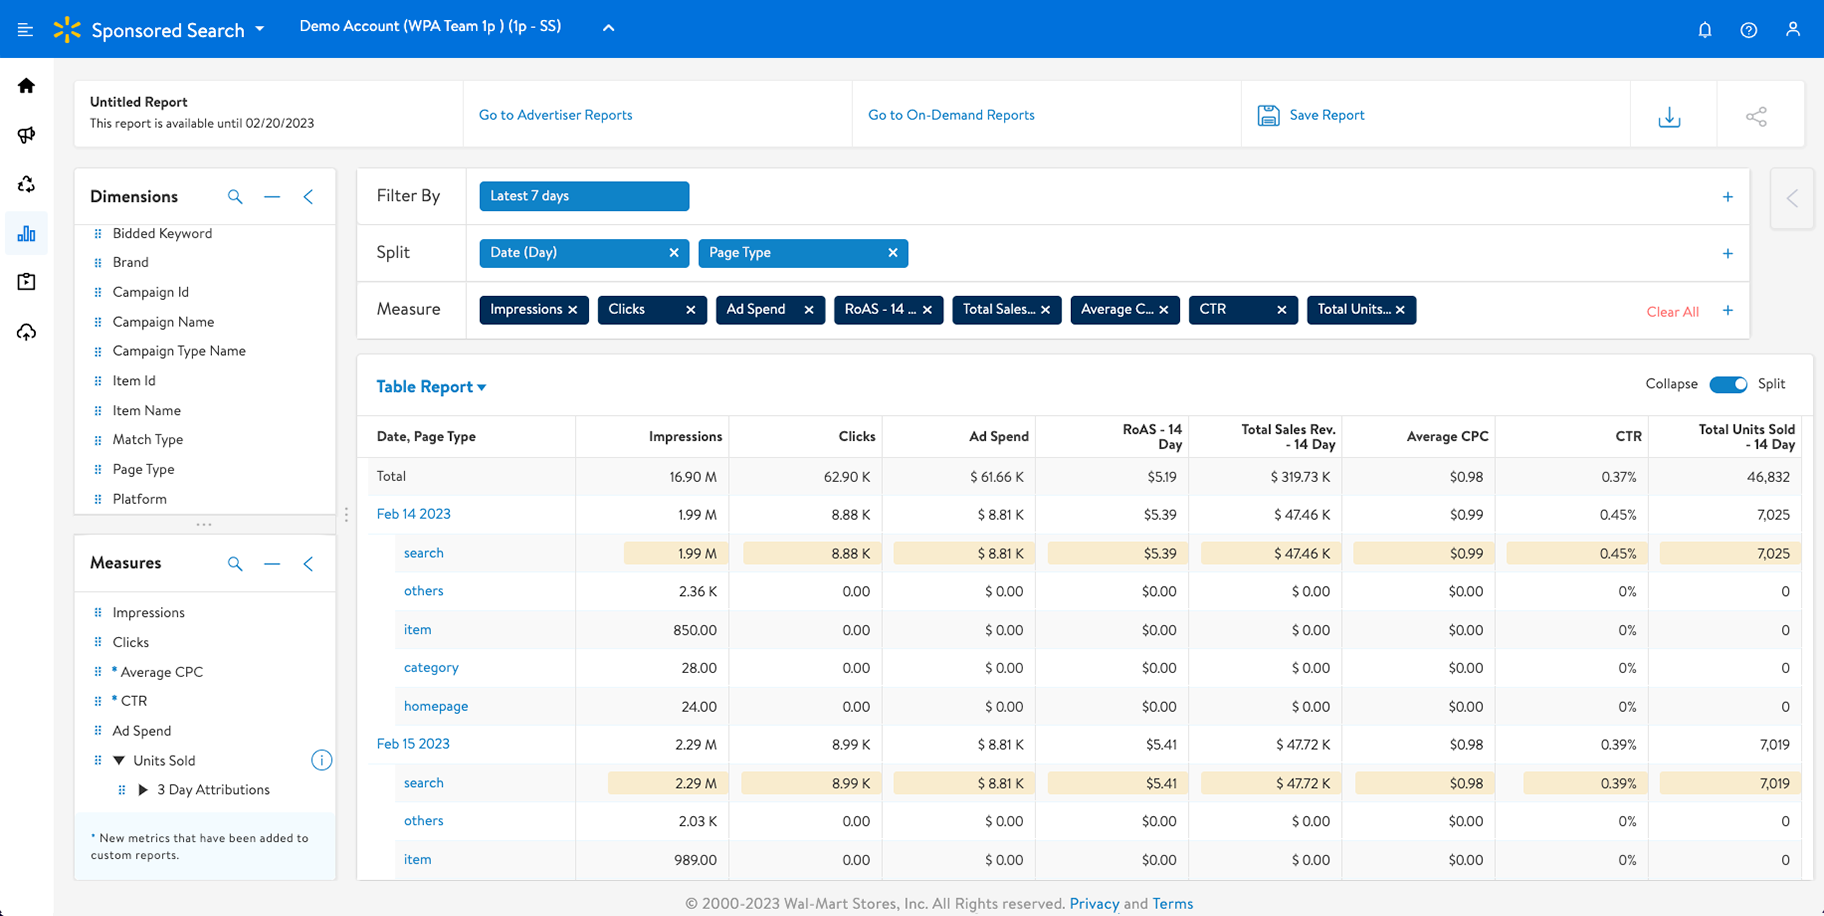Image resolution: width=1824 pixels, height=916 pixels.
Task: Open the megaphone campaigns icon in sidebar
Action: pyautogui.click(x=27, y=135)
